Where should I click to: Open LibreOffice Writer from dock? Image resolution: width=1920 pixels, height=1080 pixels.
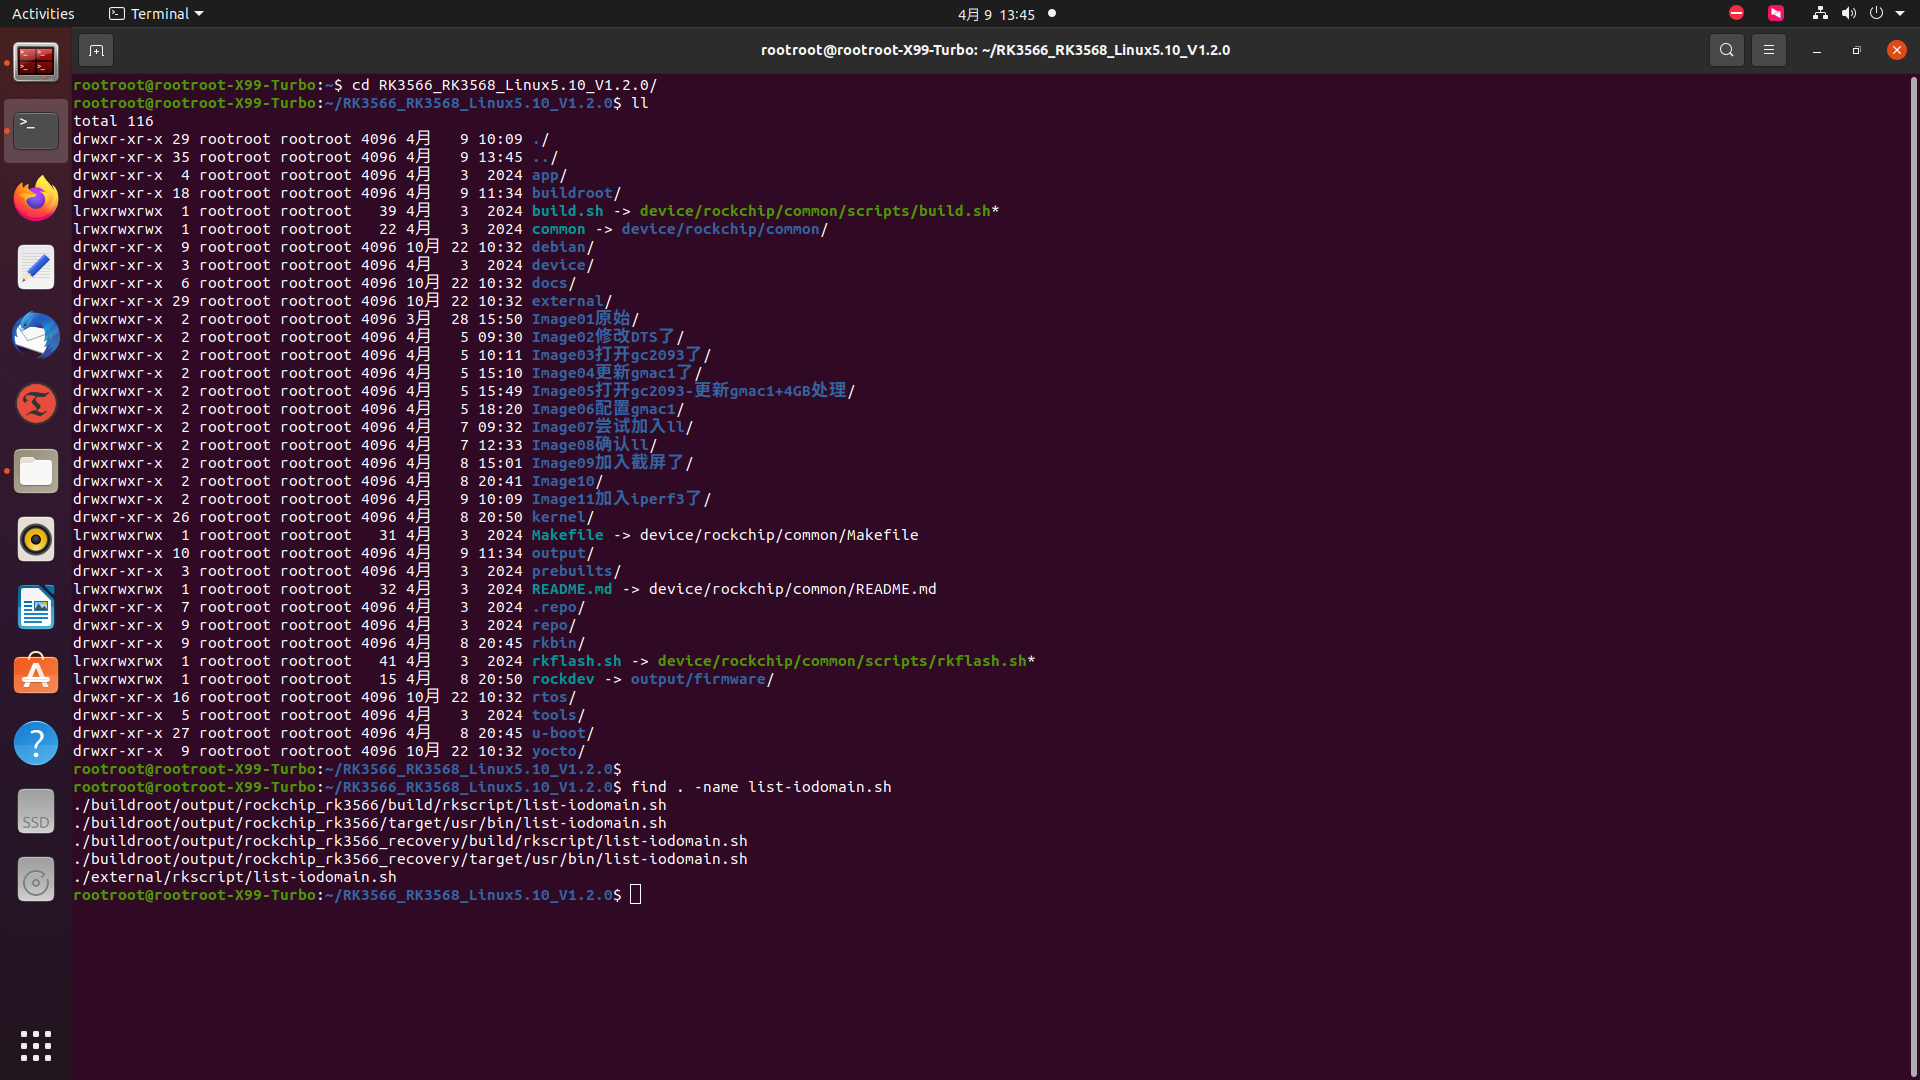click(36, 607)
